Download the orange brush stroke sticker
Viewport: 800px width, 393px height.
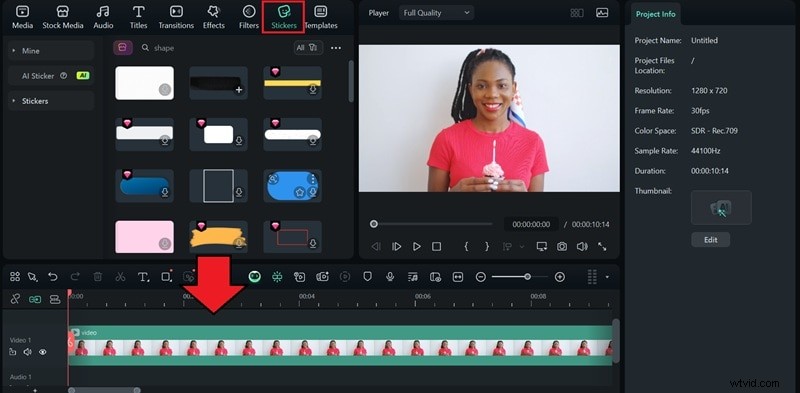[x=239, y=243]
